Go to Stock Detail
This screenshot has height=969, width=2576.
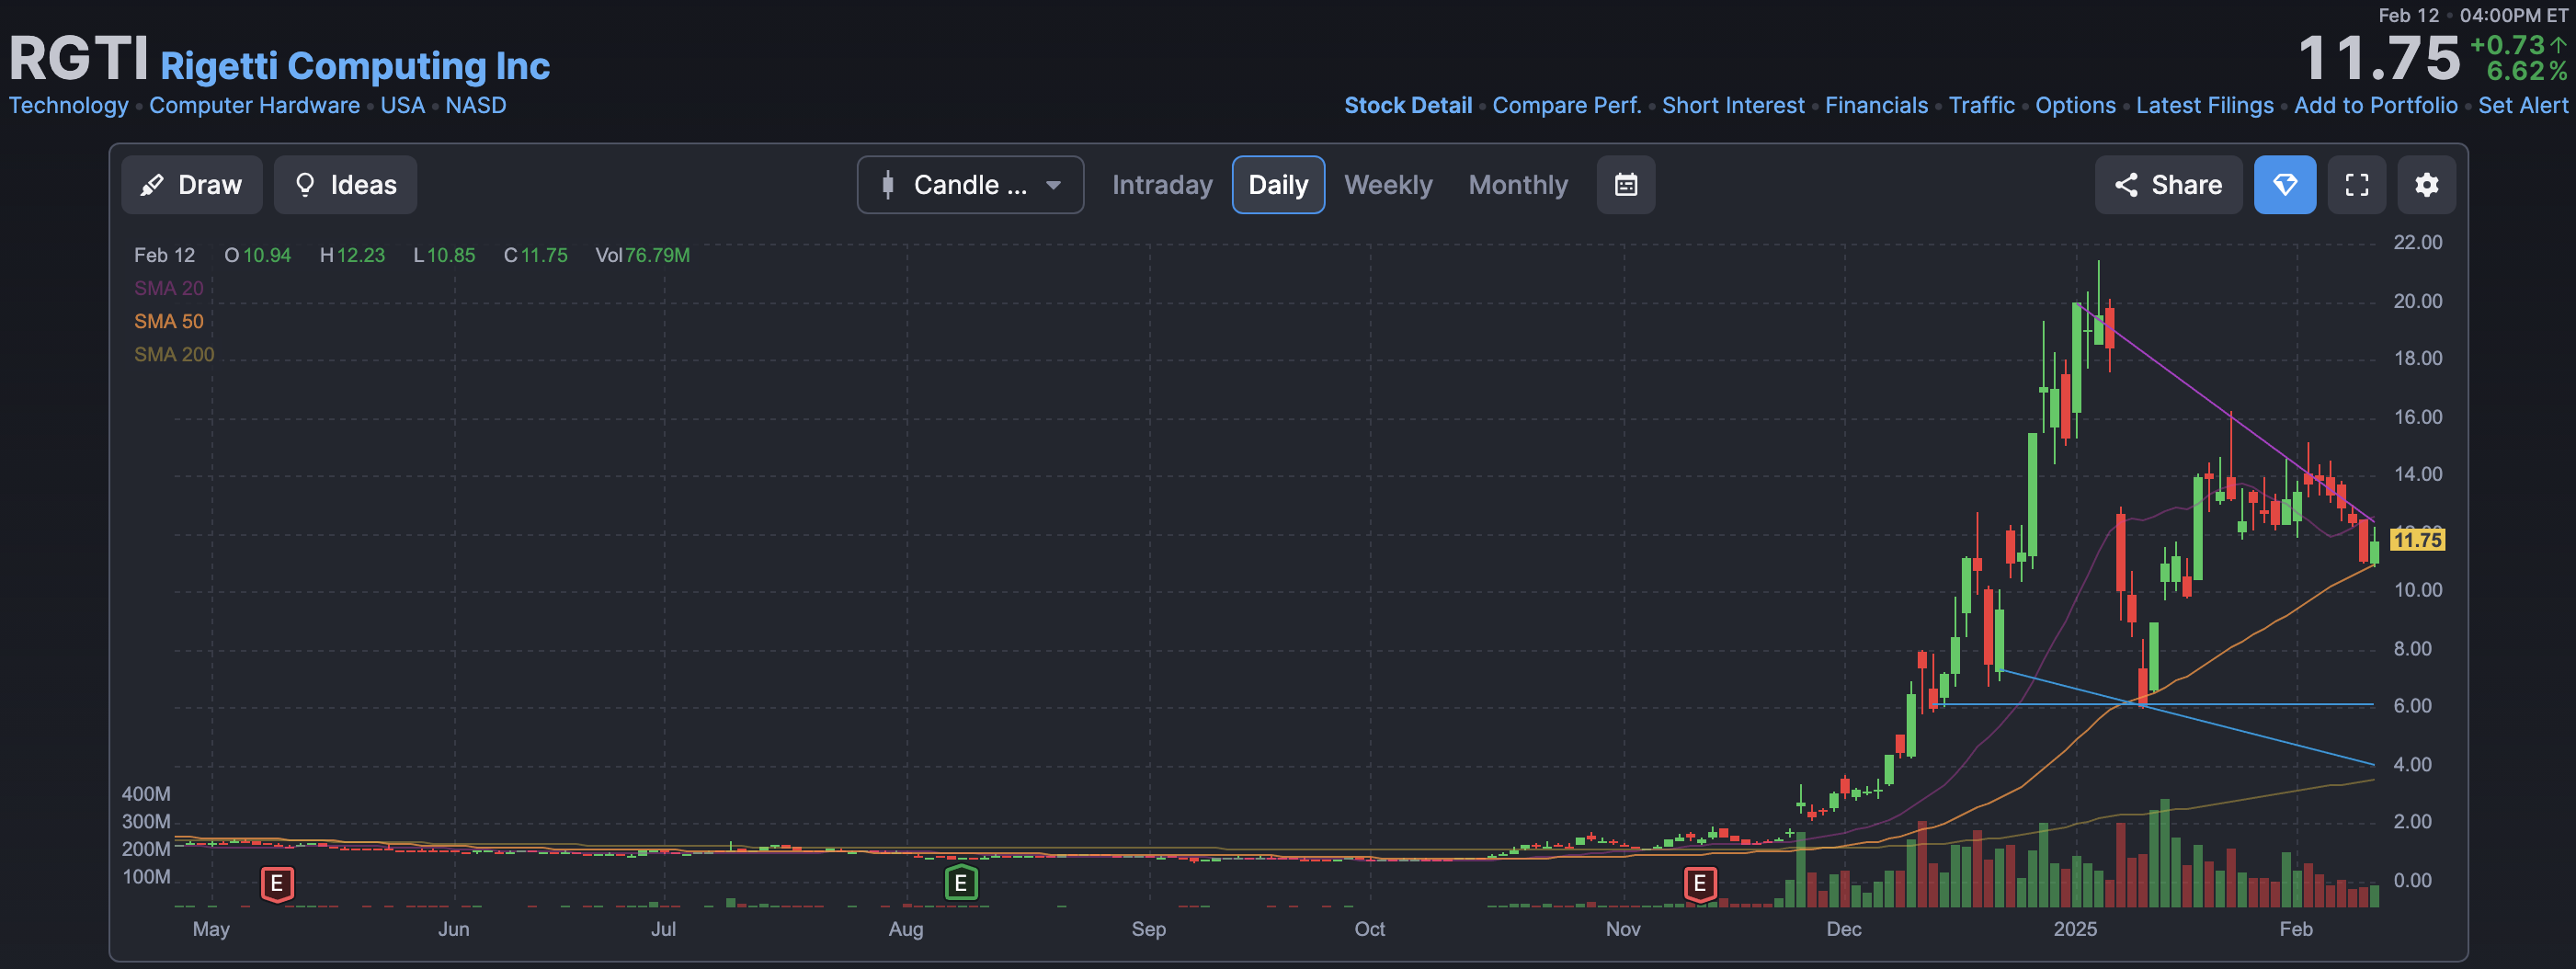pyautogui.click(x=1408, y=106)
